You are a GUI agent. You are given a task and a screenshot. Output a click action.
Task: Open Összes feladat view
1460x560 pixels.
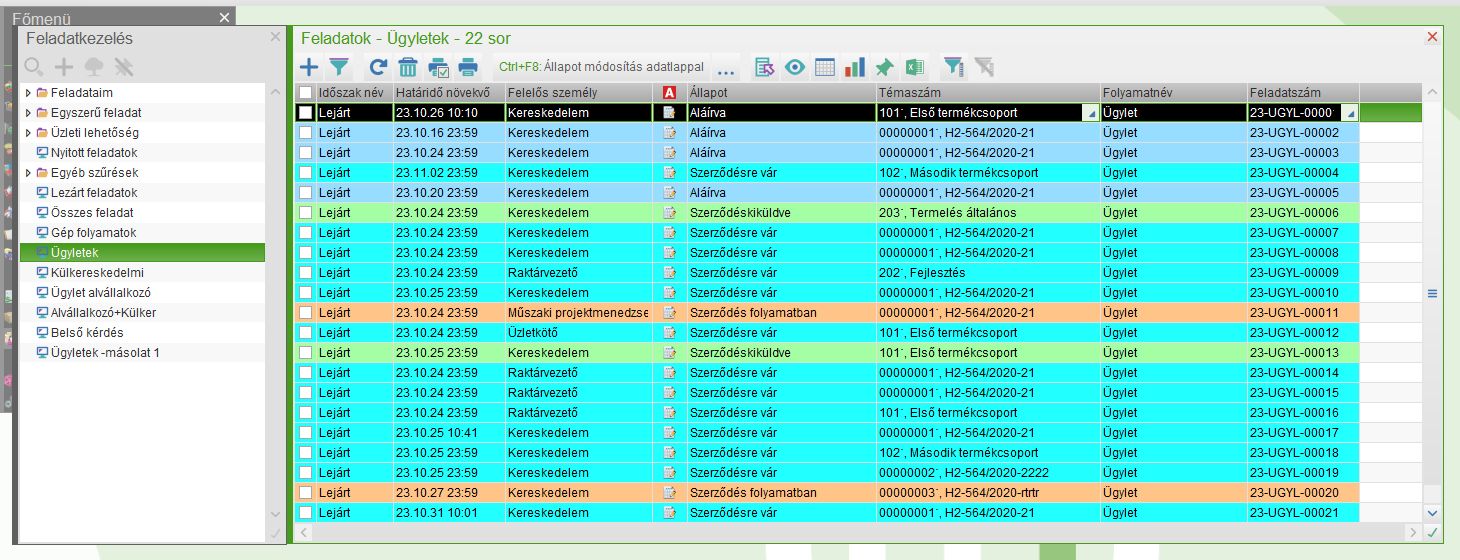[92, 213]
